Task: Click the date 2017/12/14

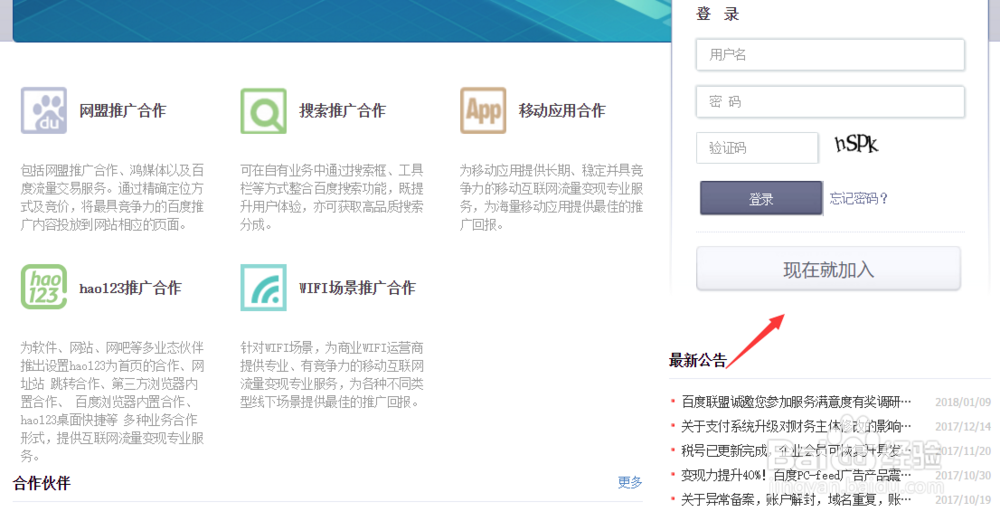Action: (963, 427)
